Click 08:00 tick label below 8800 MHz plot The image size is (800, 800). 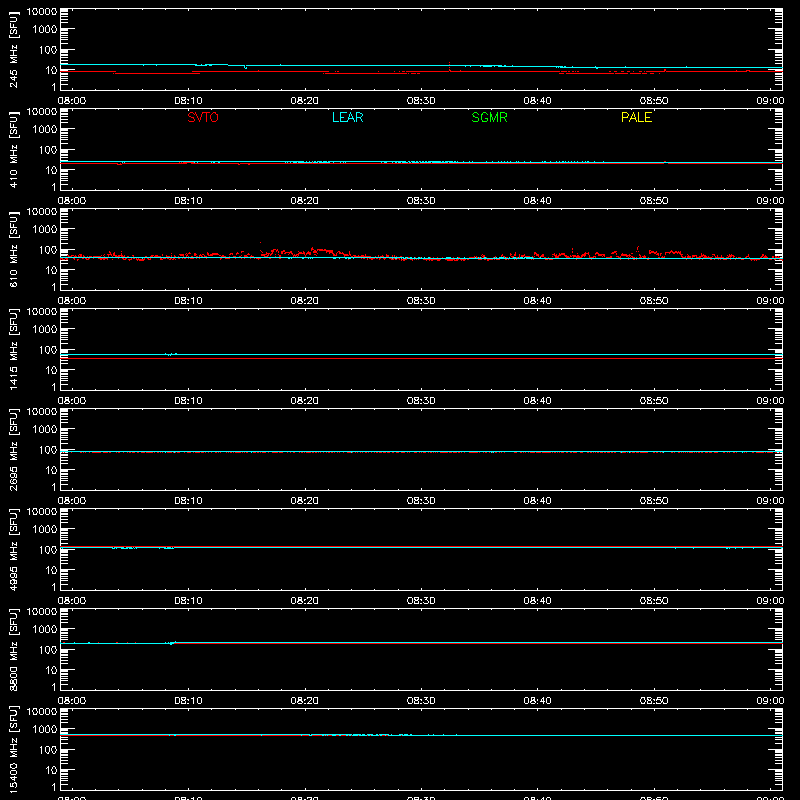click(x=72, y=701)
